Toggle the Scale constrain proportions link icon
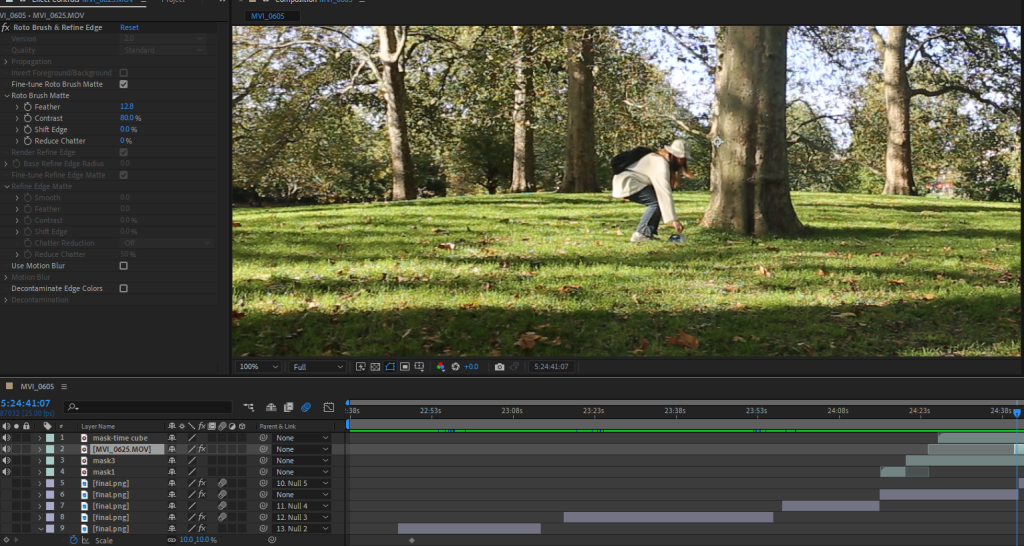The image size is (1024, 546). click(171, 540)
